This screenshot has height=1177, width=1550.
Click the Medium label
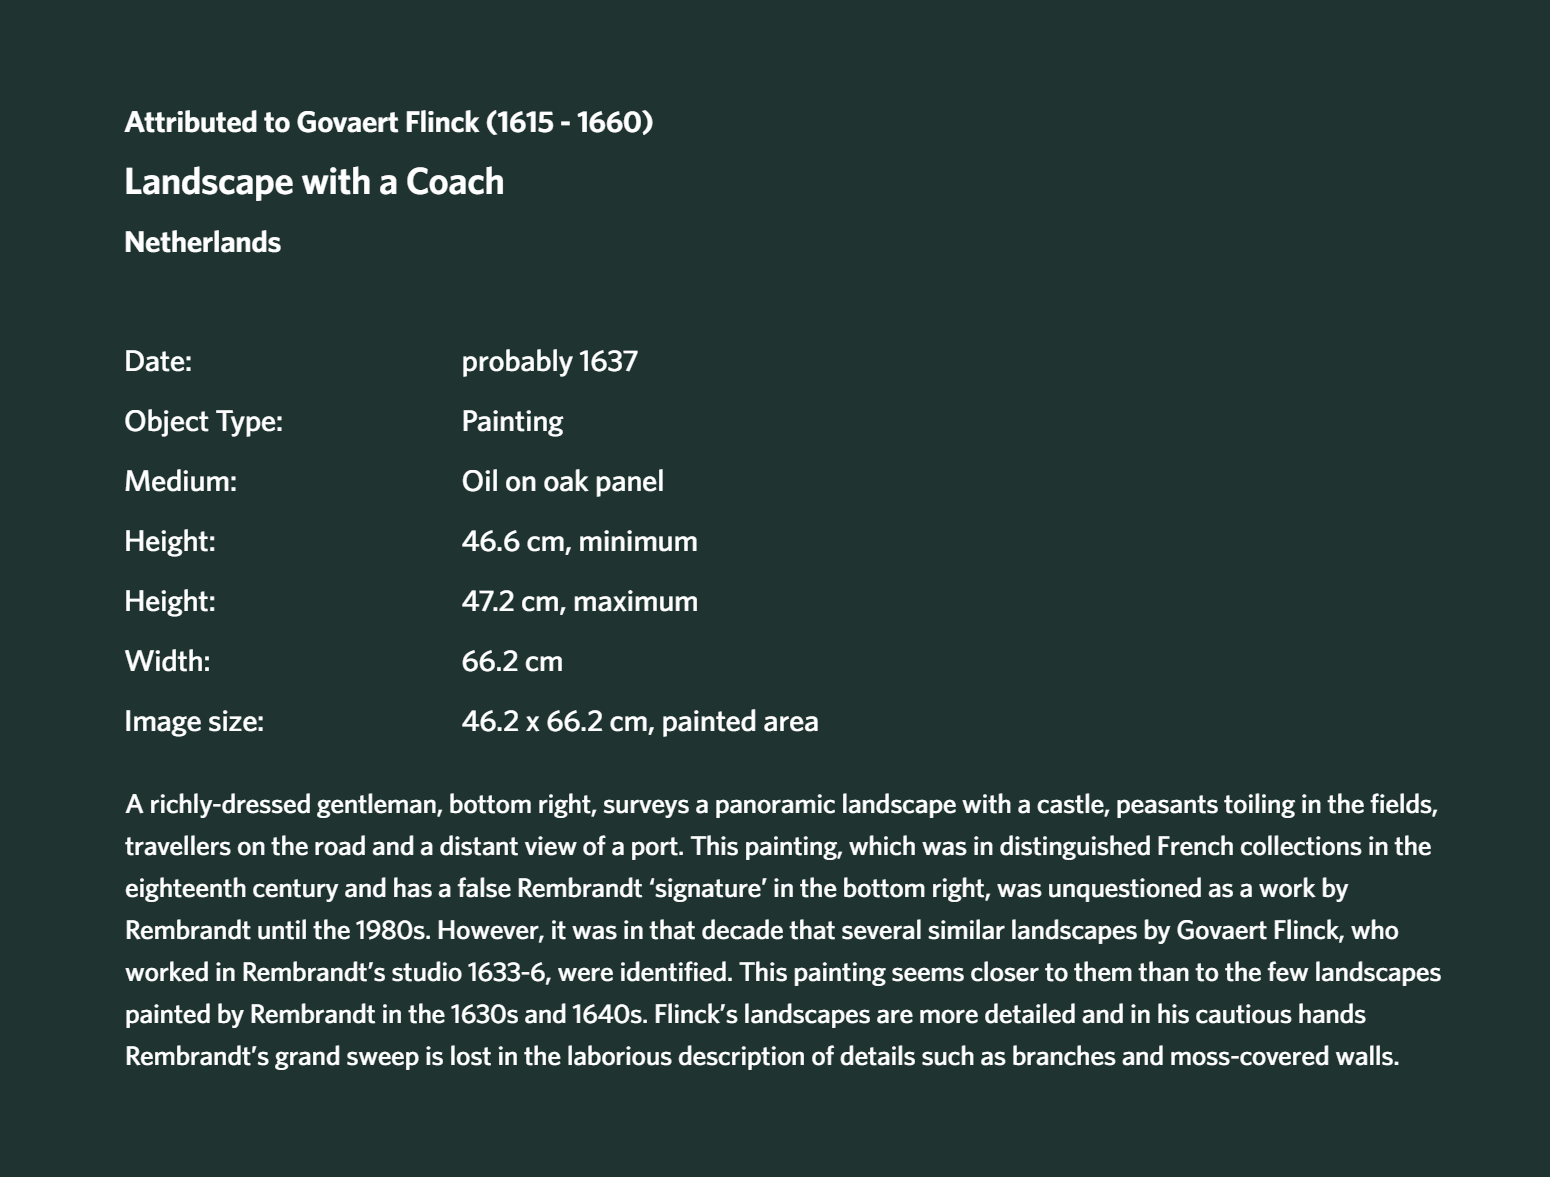(180, 481)
